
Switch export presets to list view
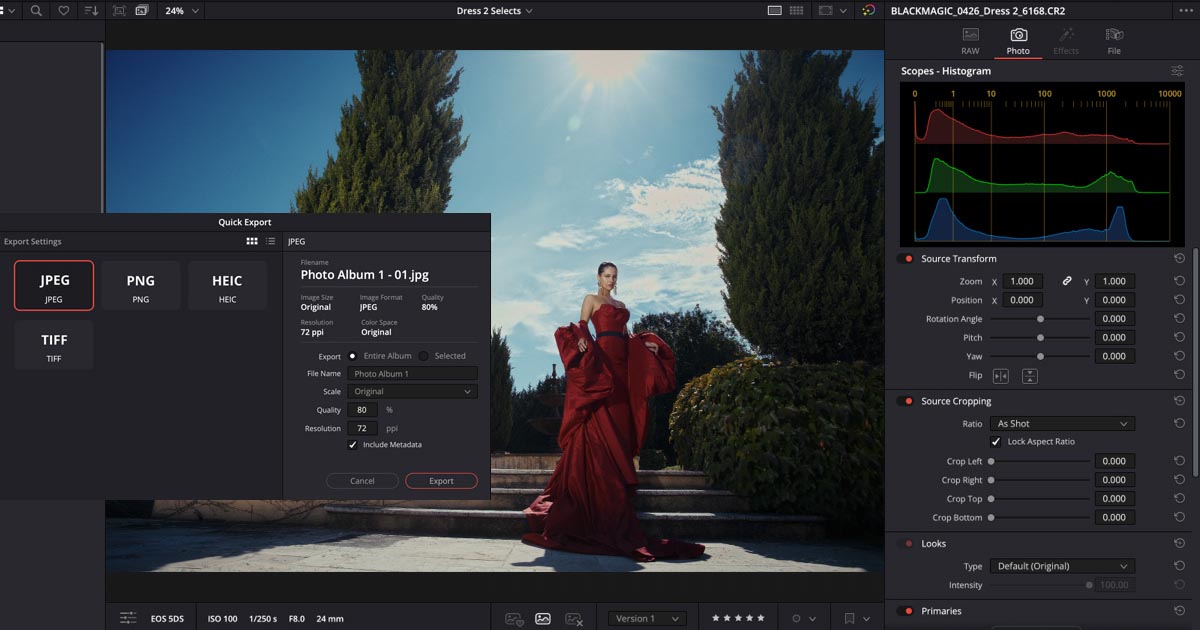(x=270, y=241)
